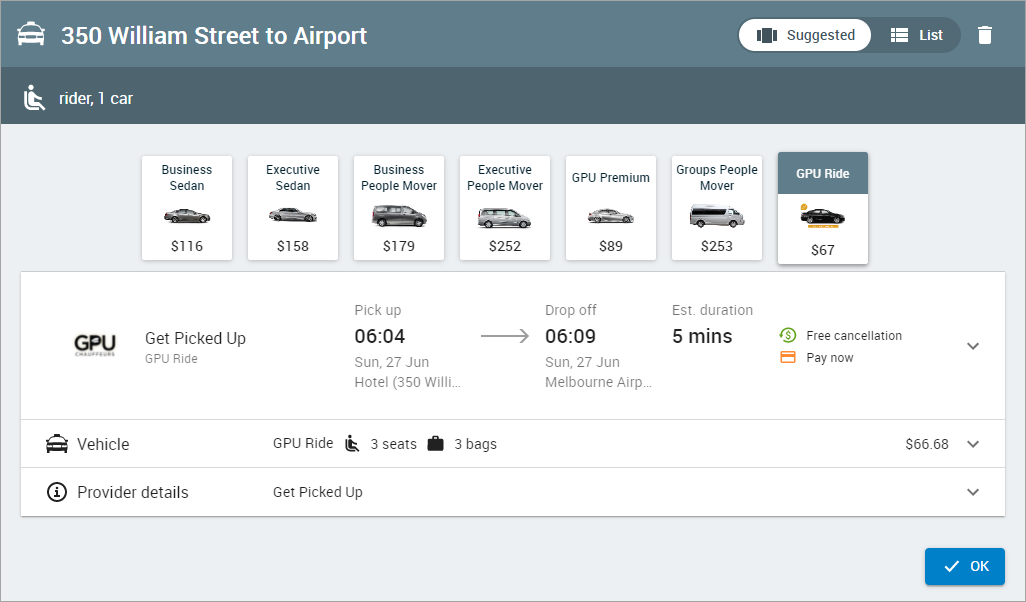The height and width of the screenshot is (602, 1026).
Task: Click the 'Hotel (350 Willi...' pickup location
Action: 408,382
